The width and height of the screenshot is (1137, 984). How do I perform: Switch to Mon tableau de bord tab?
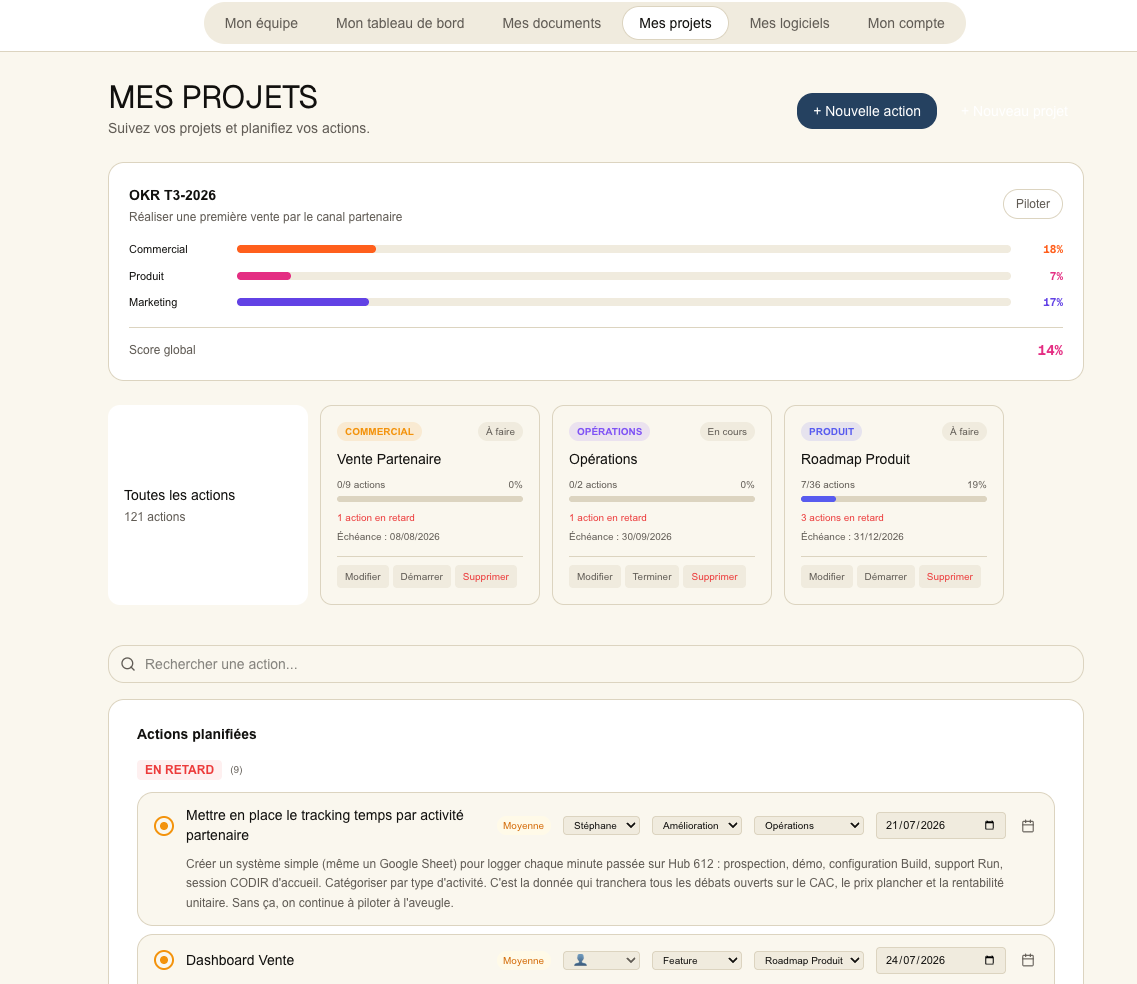pyautogui.click(x=400, y=23)
